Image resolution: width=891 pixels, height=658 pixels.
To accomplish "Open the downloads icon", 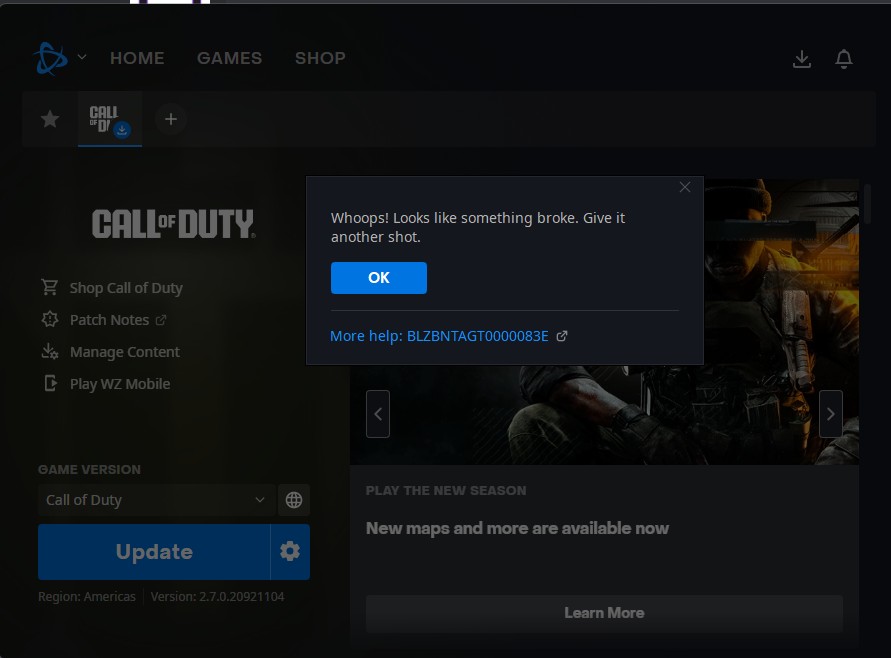I will coord(802,59).
